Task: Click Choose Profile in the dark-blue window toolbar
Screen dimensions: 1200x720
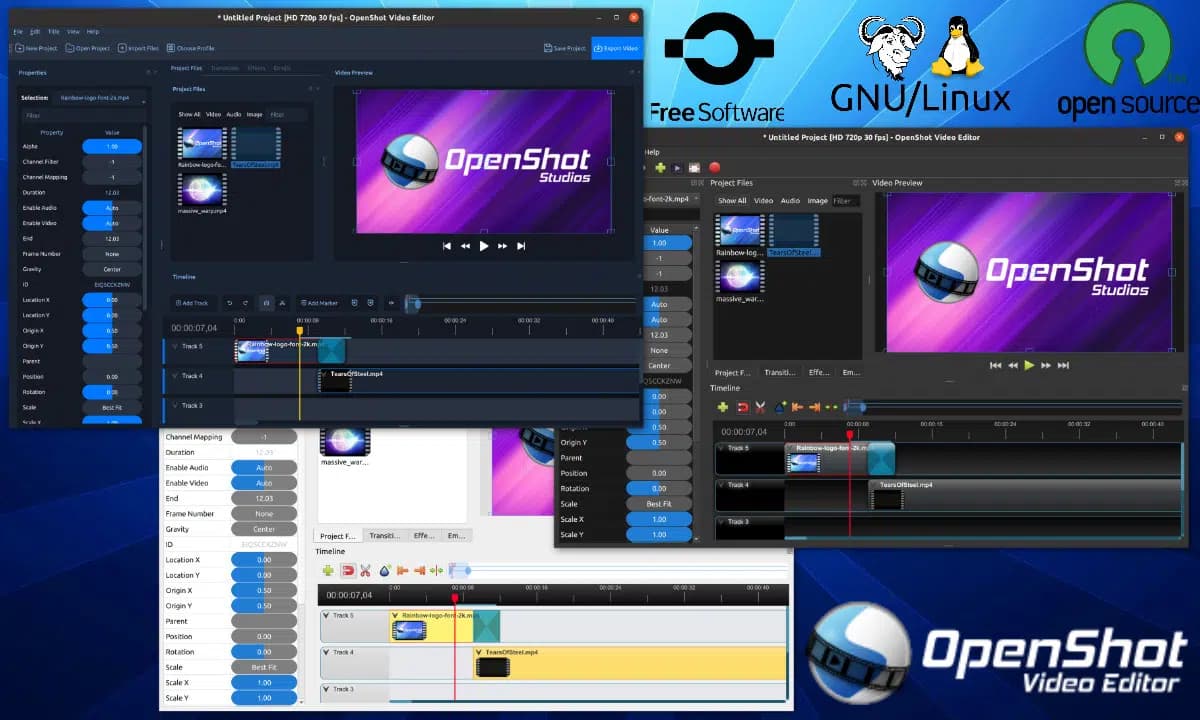Action: click(x=190, y=48)
